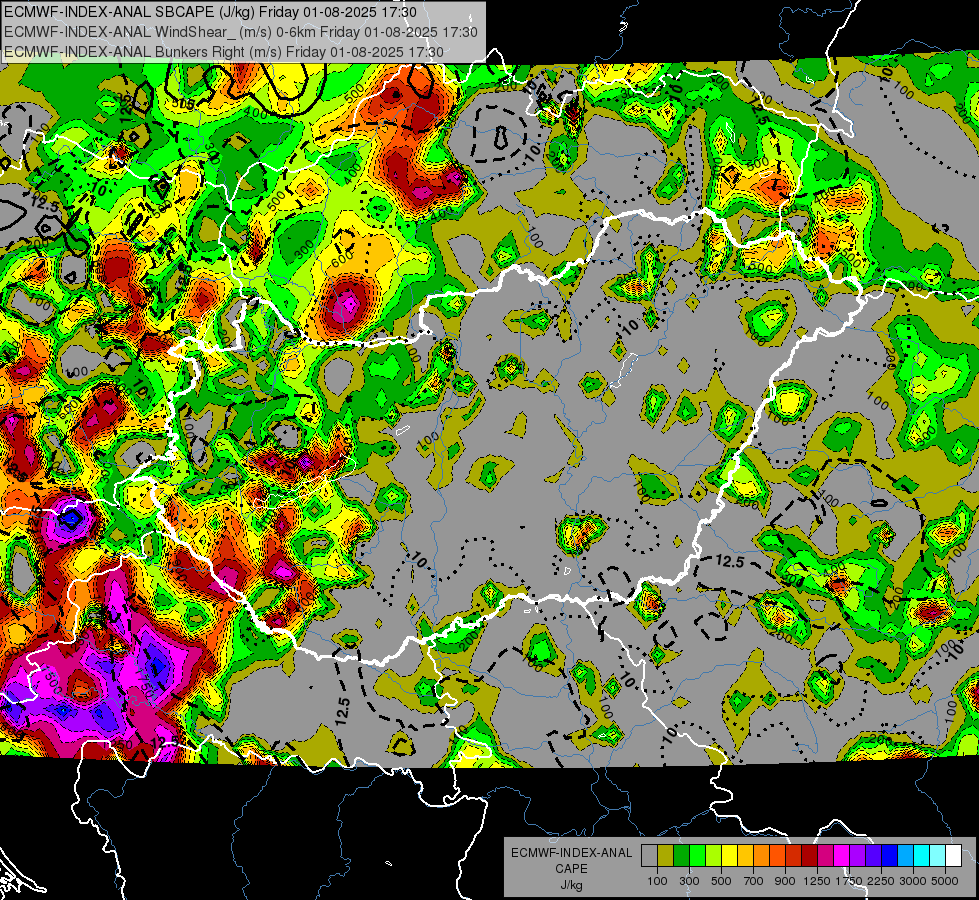Pick the dark green swatch in the legend
979x900 pixels.
tap(681, 855)
